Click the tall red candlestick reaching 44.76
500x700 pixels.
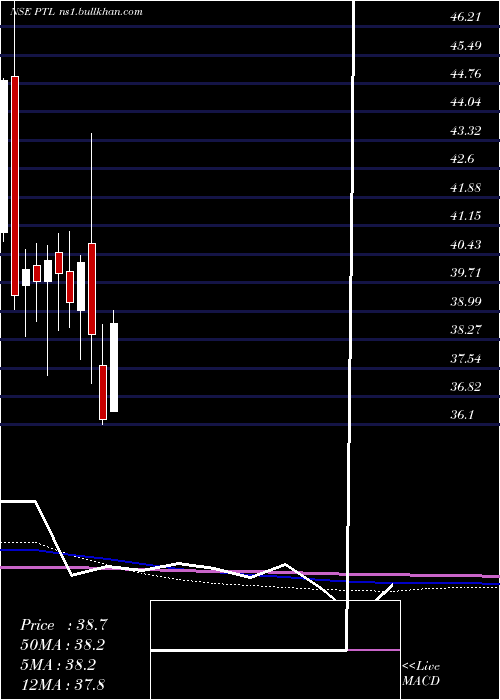tap(15, 186)
